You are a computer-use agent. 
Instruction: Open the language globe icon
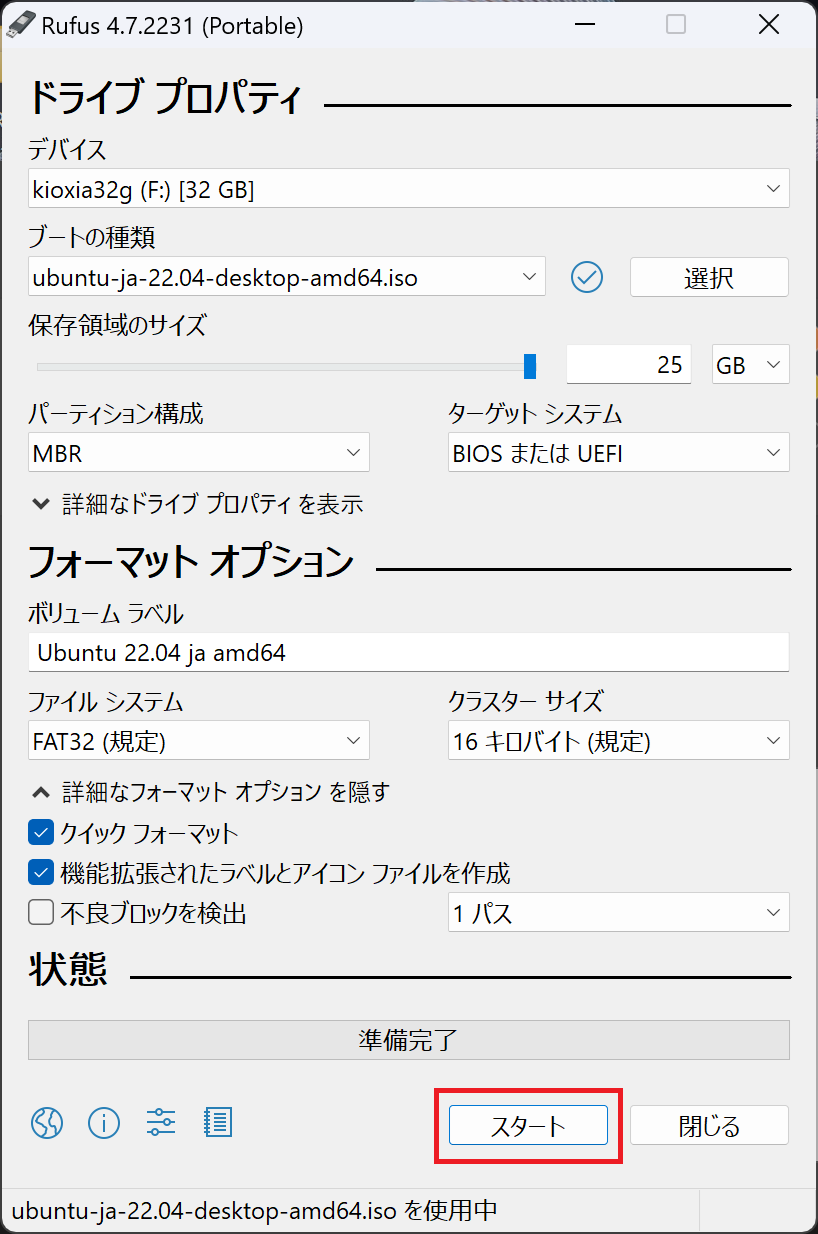pos(47,1123)
